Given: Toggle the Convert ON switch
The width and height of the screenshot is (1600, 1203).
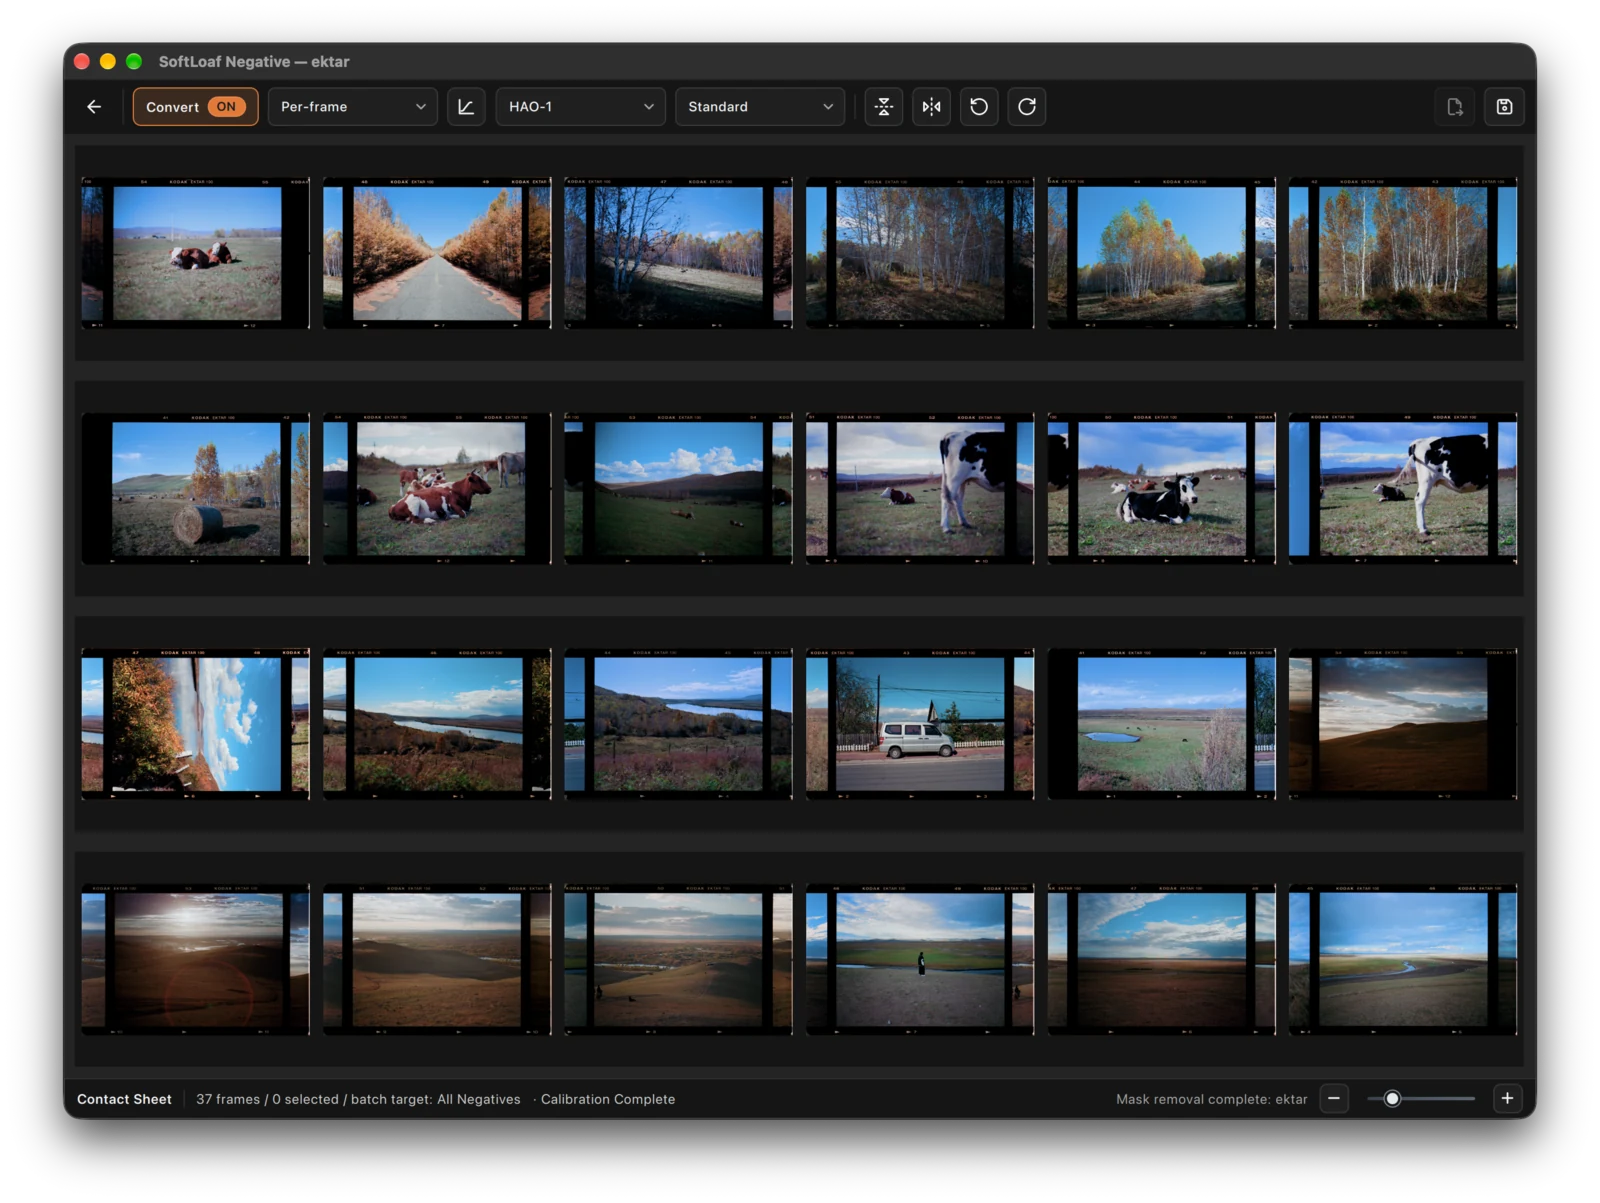Looking at the screenshot, I should [x=196, y=107].
